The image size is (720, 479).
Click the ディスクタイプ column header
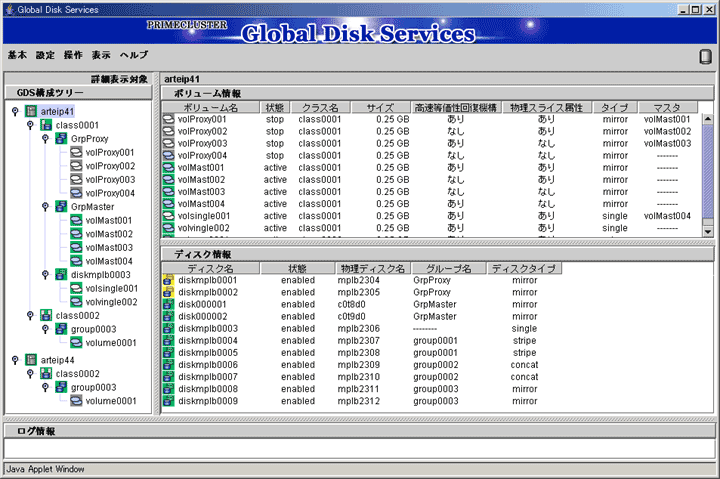coord(524,268)
